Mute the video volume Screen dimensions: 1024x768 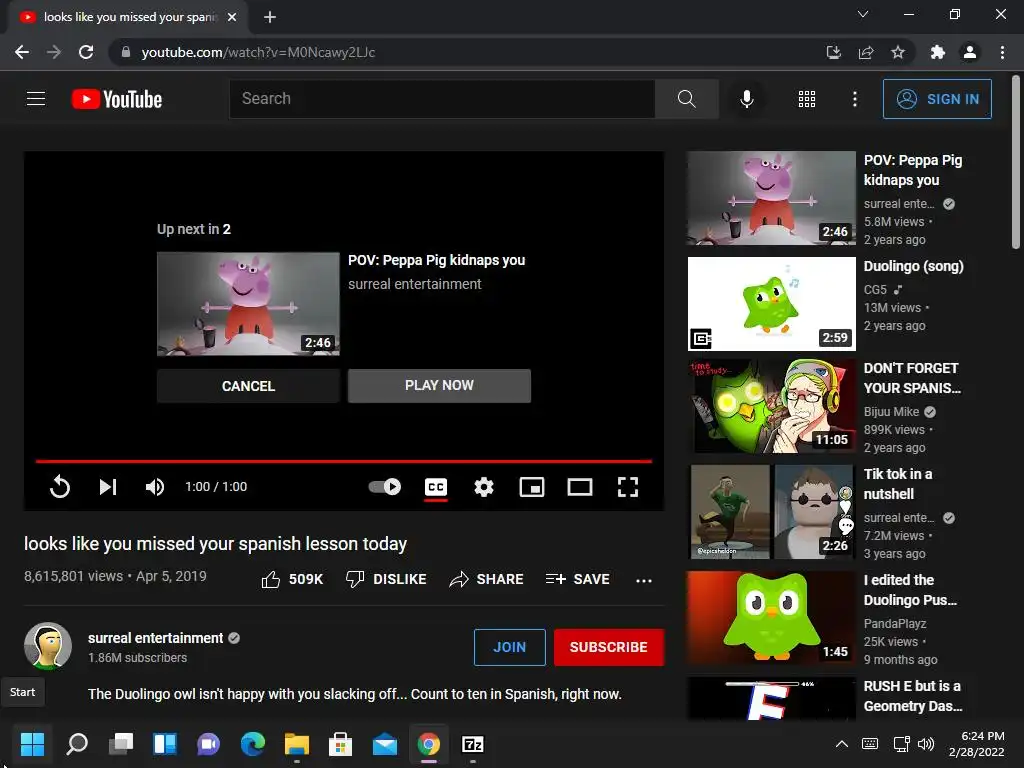155,487
